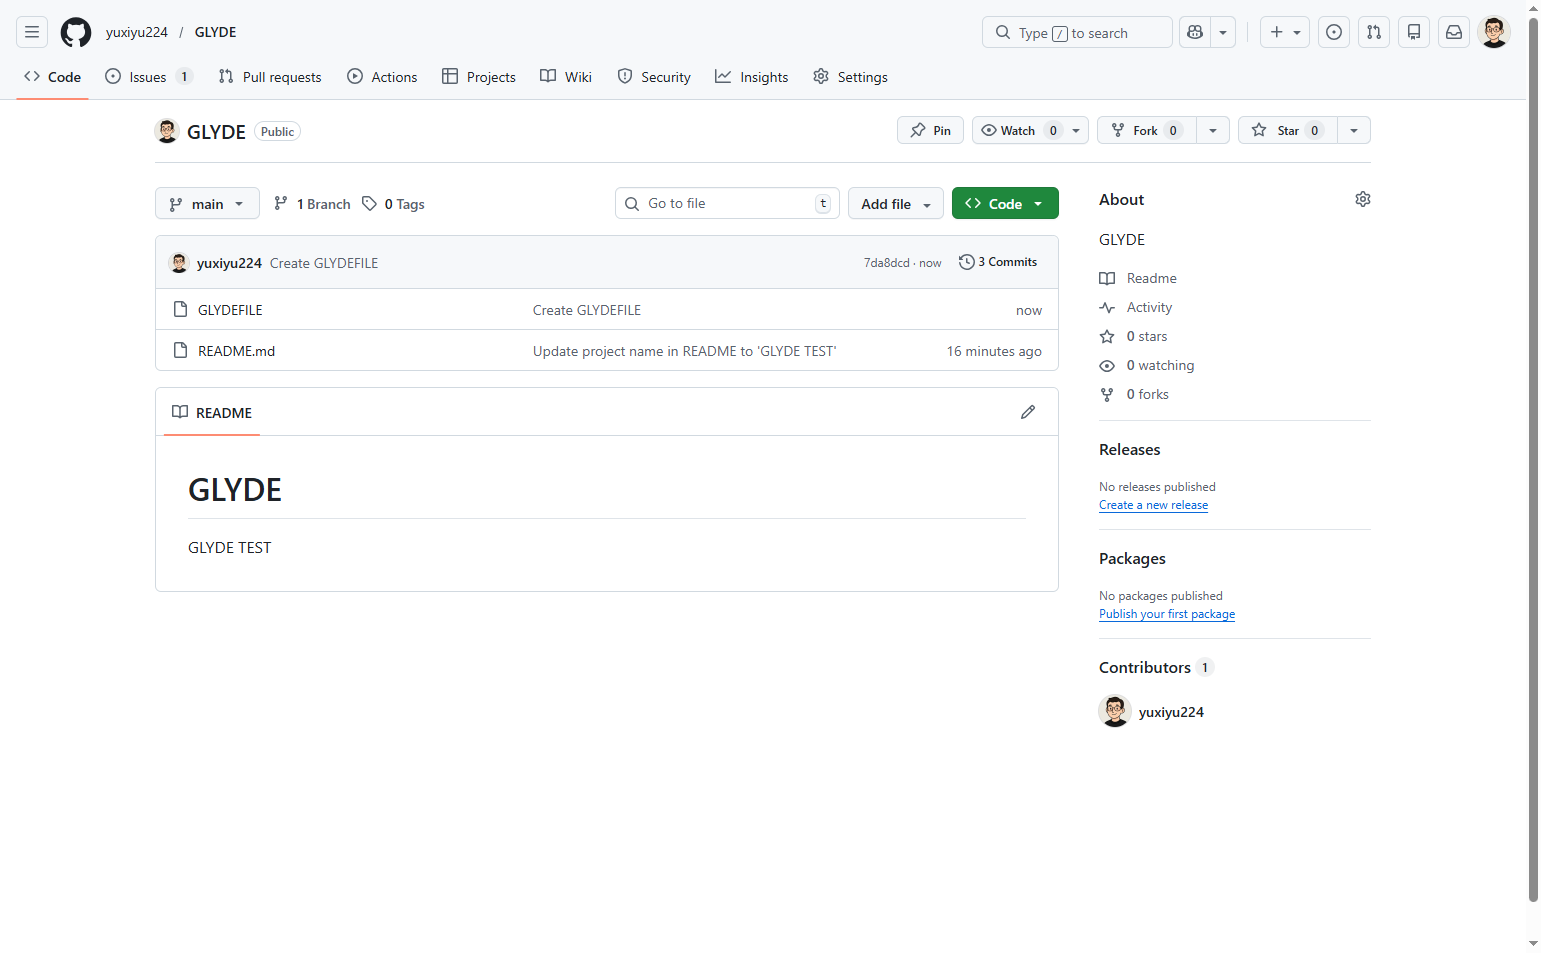This screenshot has width=1541, height=953.
Task: Switch to the Issues tab
Action: point(148,77)
